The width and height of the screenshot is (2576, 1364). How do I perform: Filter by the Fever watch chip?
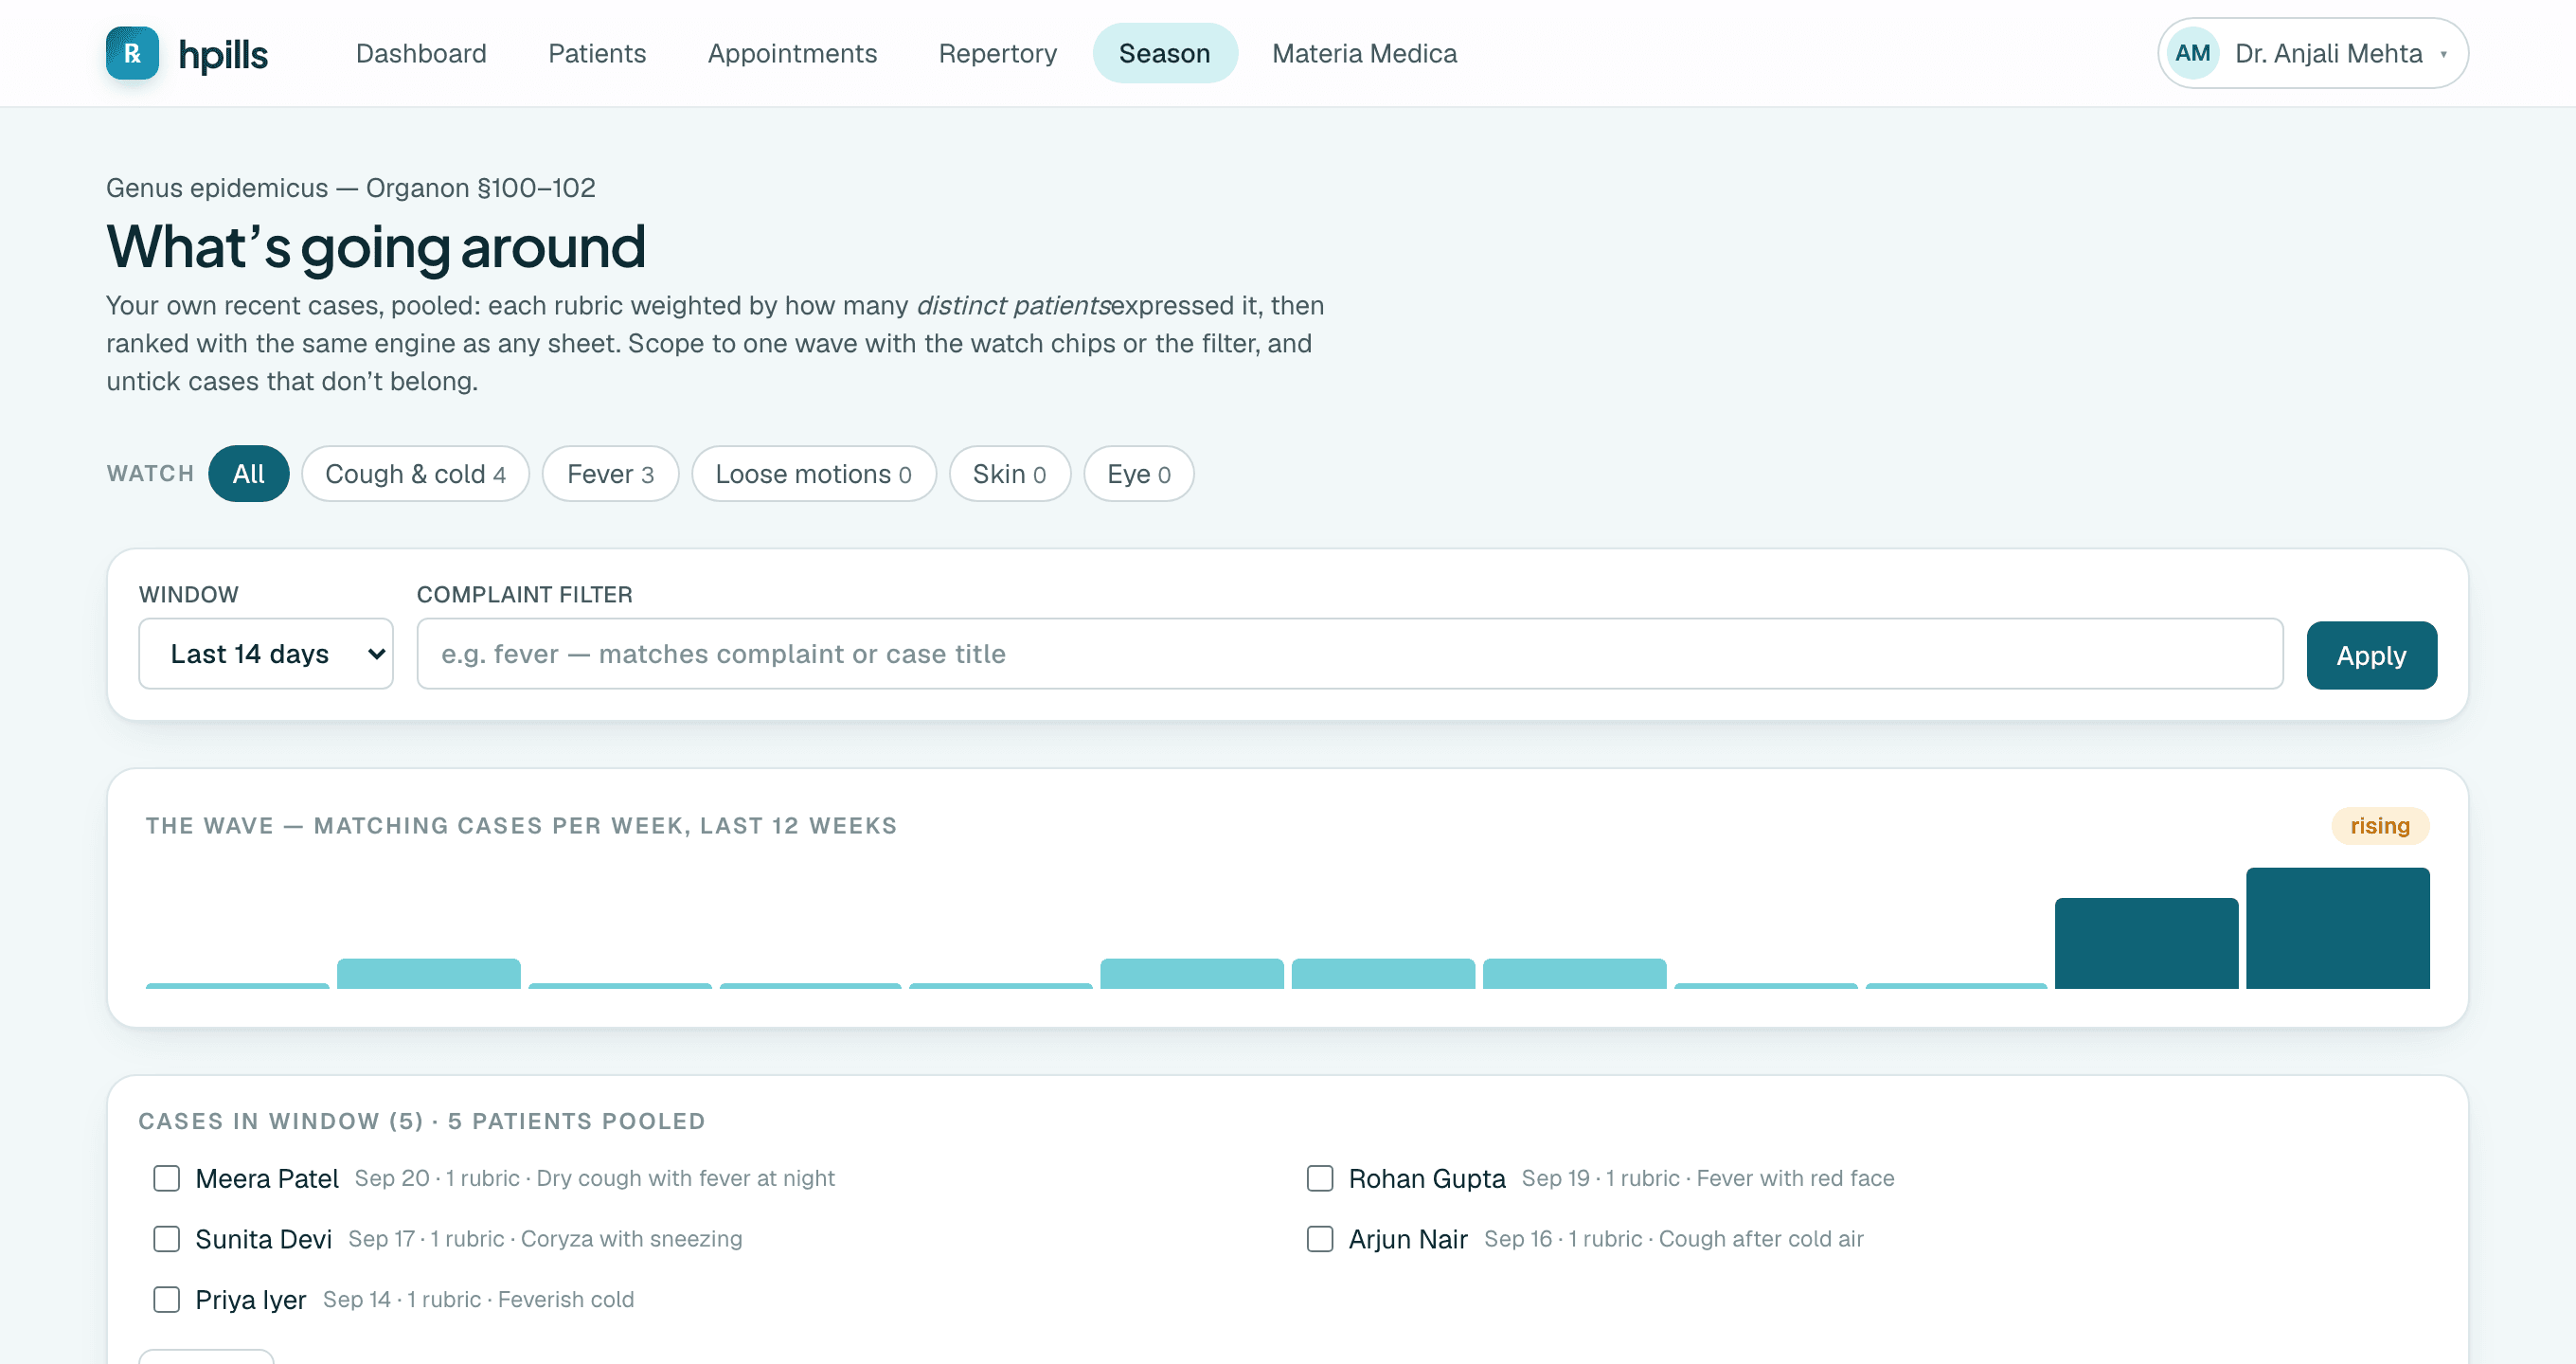tap(610, 474)
